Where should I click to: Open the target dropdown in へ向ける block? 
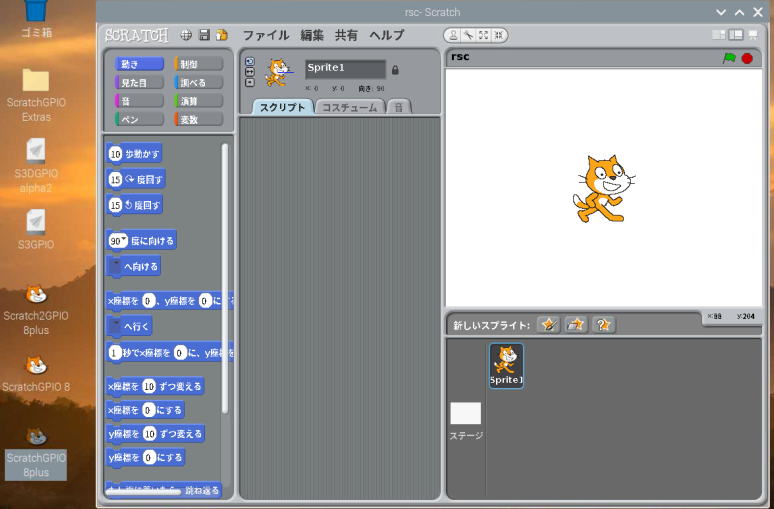point(115,266)
